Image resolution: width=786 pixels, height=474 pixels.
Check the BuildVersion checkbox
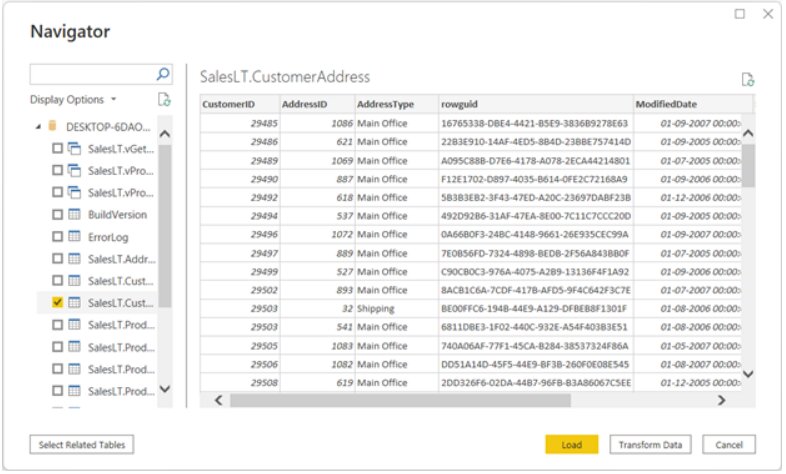(58, 214)
